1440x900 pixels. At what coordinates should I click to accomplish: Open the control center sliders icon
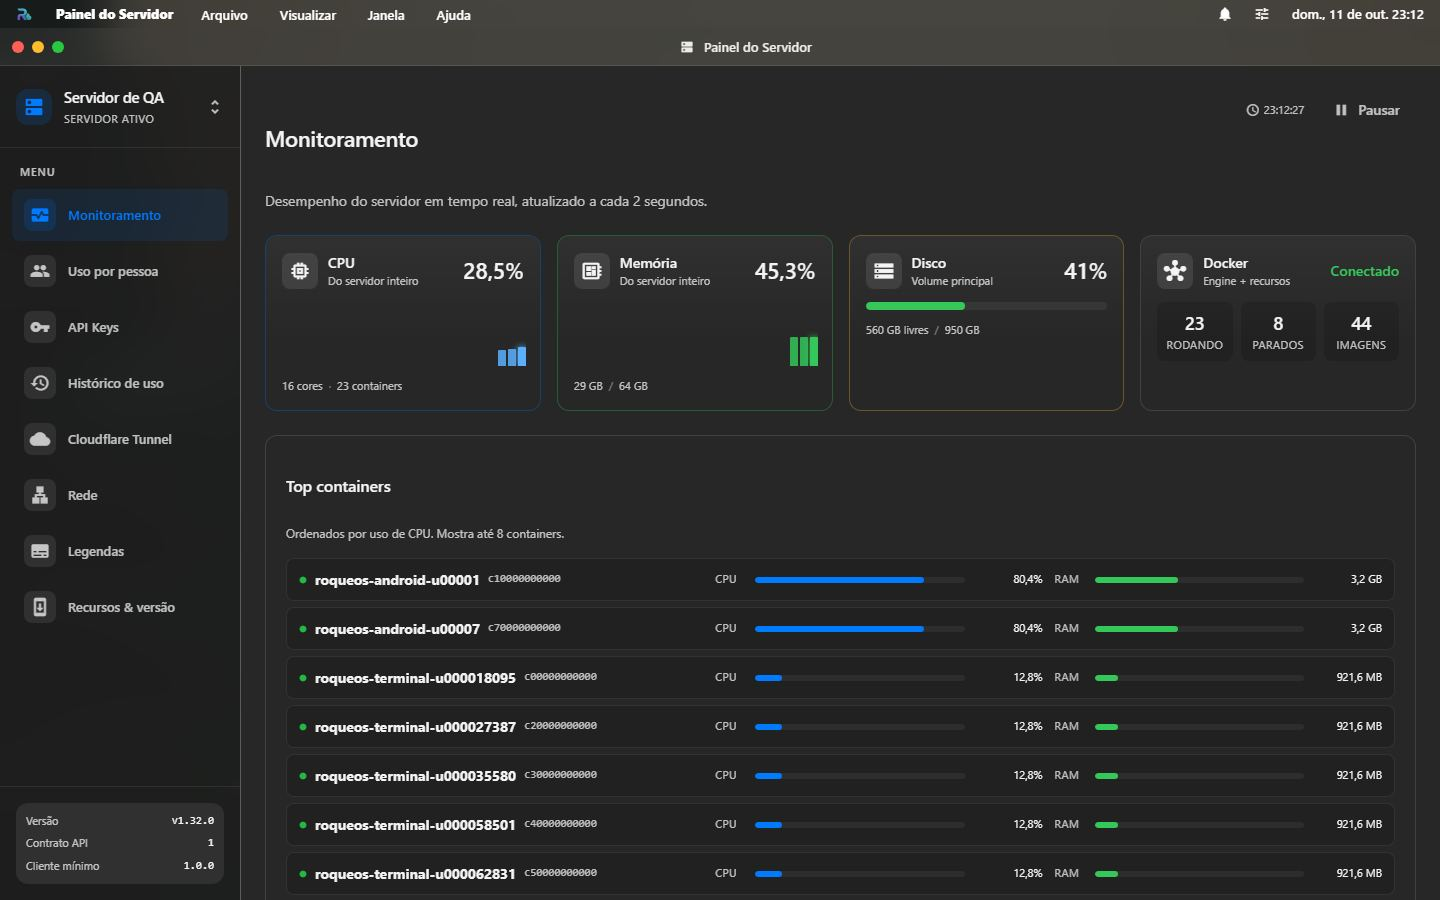pyautogui.click(x=1262, y=15)
